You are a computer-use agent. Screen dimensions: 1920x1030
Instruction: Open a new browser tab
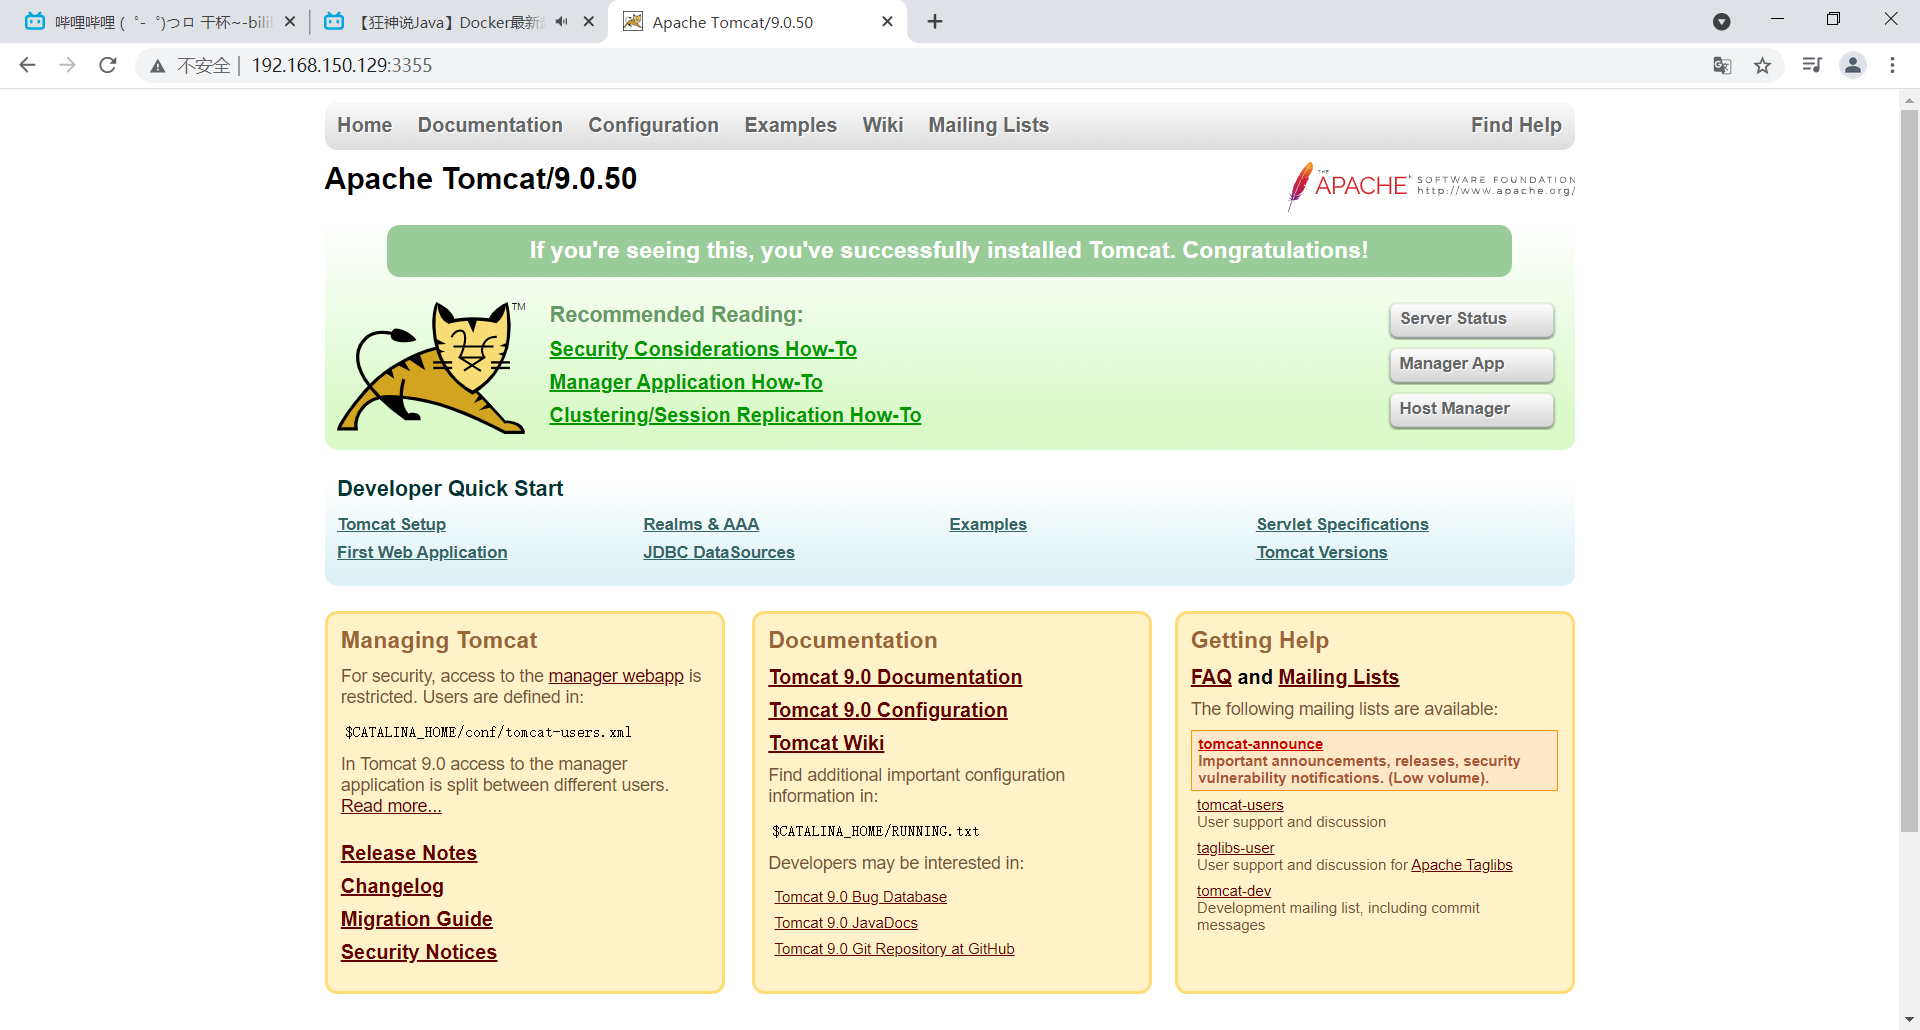click(x=935, y=22)
